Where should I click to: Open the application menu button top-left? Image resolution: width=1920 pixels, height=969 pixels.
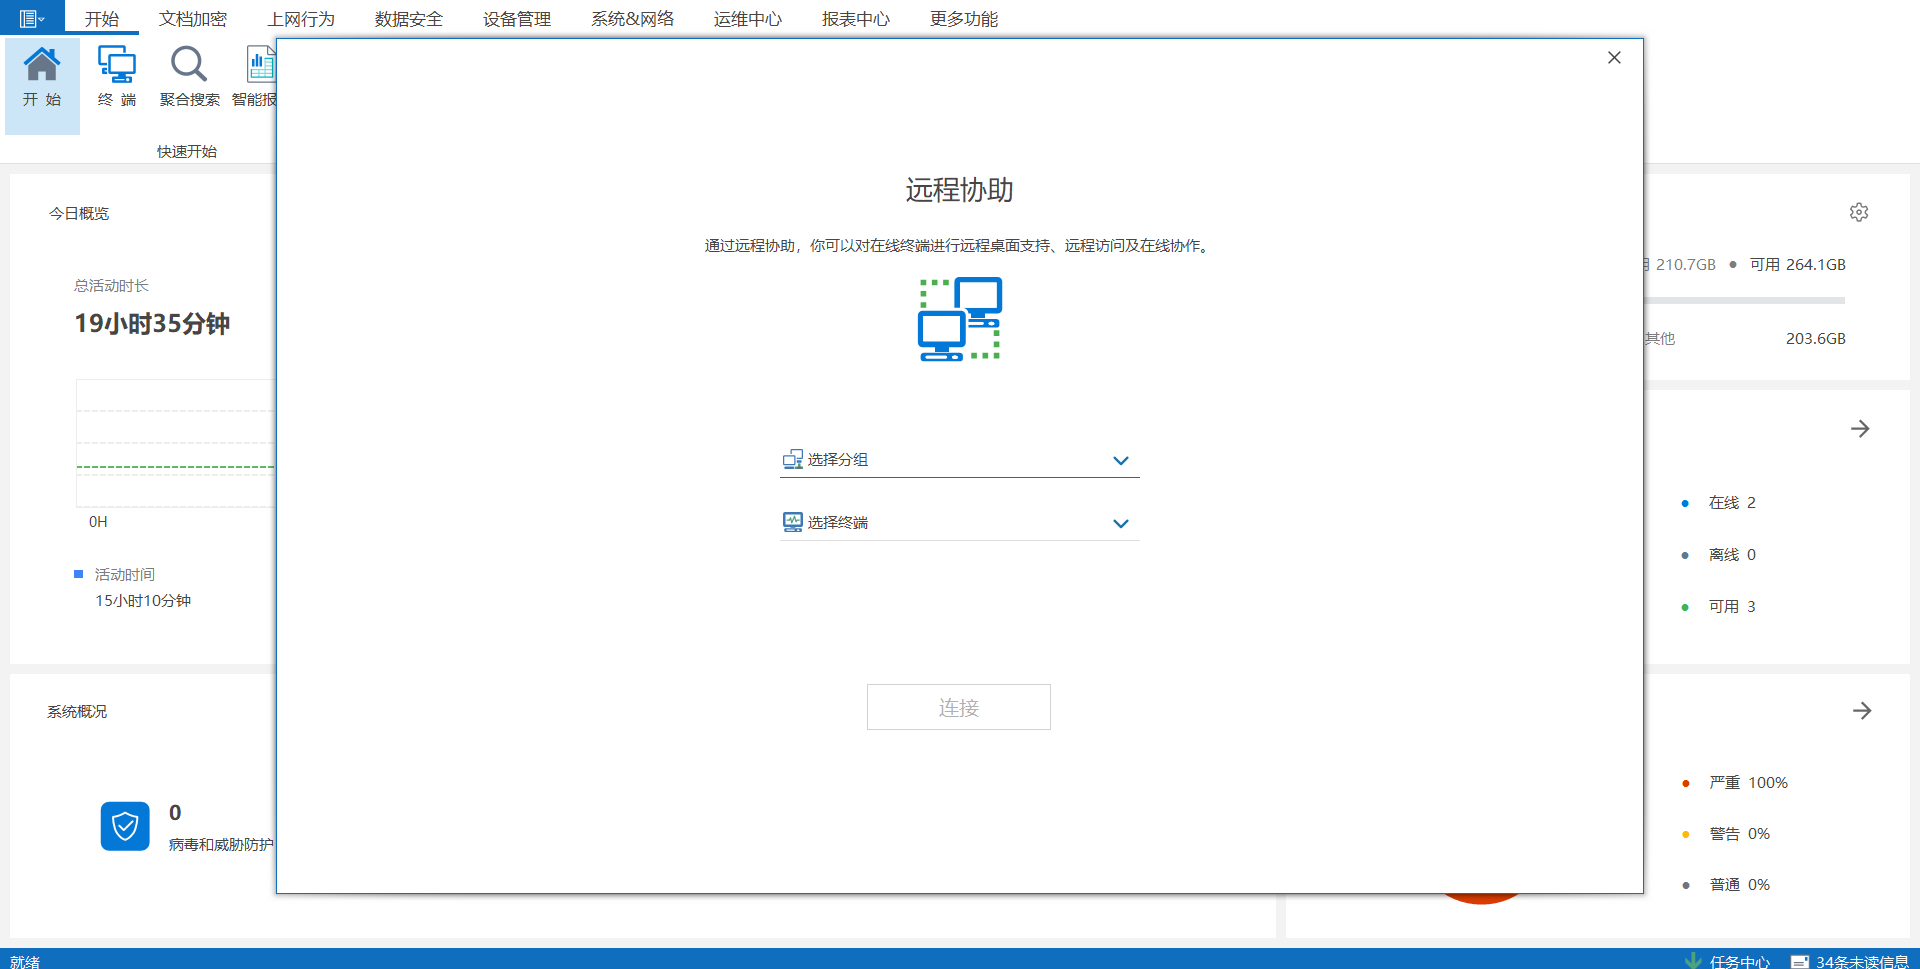(x=31, y=18)
